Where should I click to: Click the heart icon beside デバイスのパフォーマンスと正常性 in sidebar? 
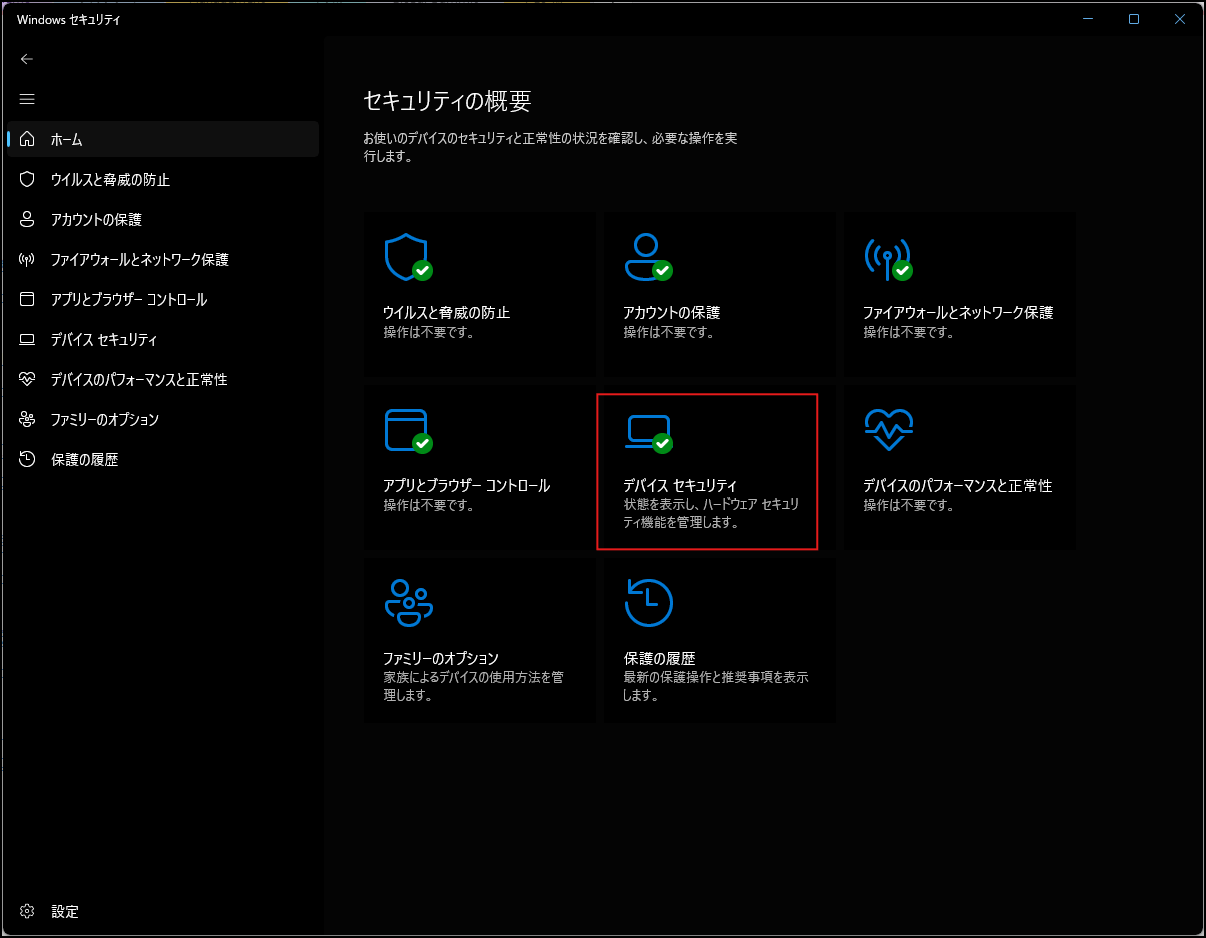point(27,379)
